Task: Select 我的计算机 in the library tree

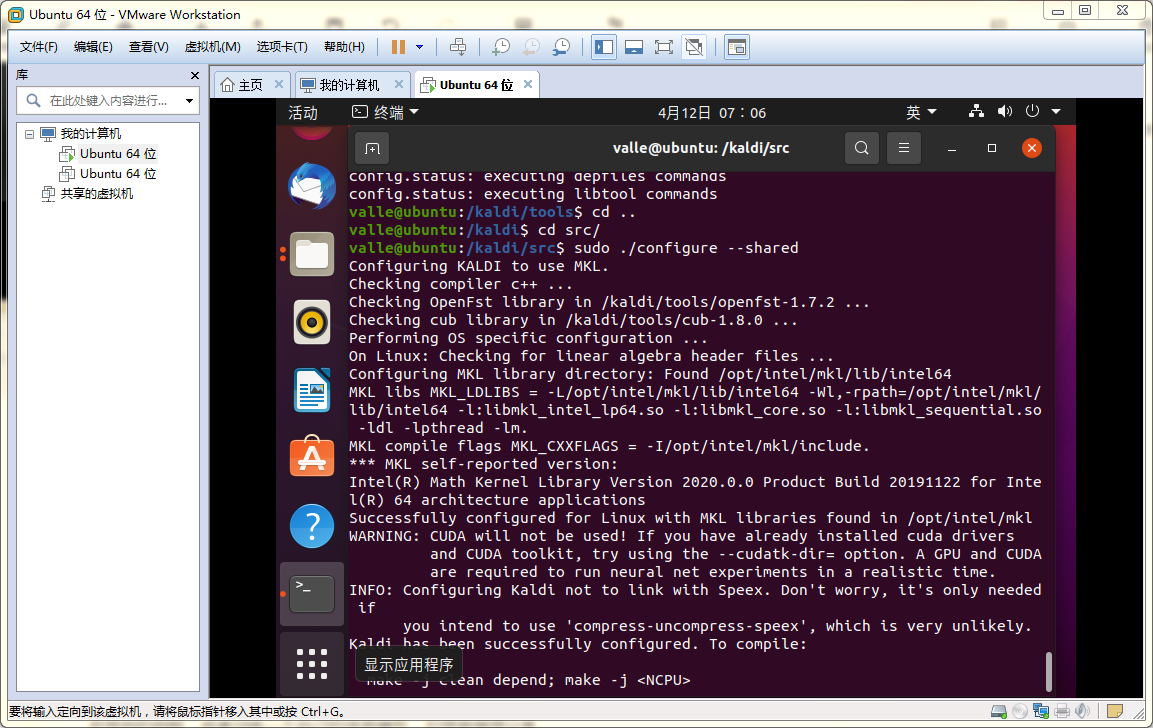Action: tap(90, 134)
